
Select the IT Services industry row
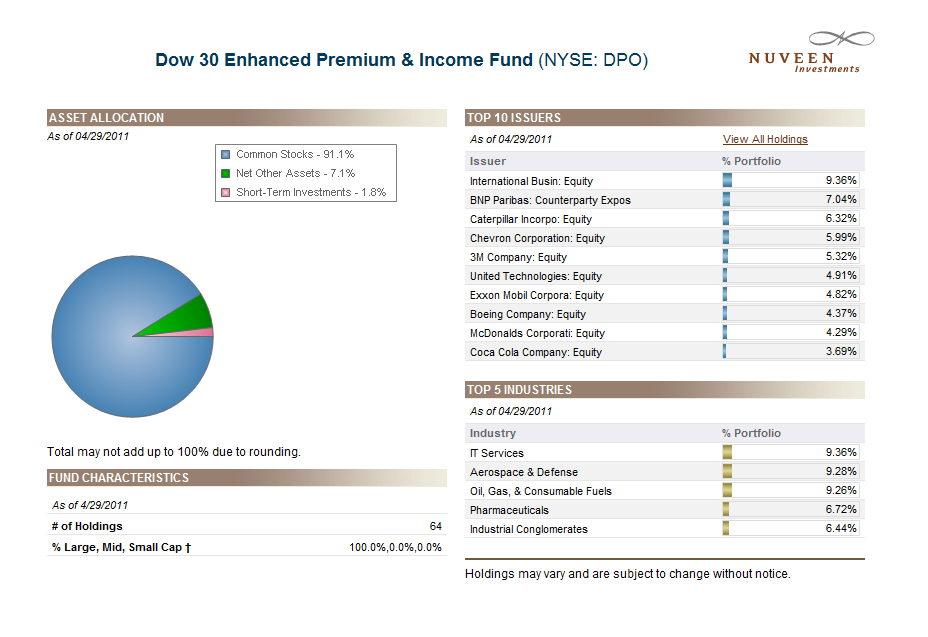(x=665, y=452)
